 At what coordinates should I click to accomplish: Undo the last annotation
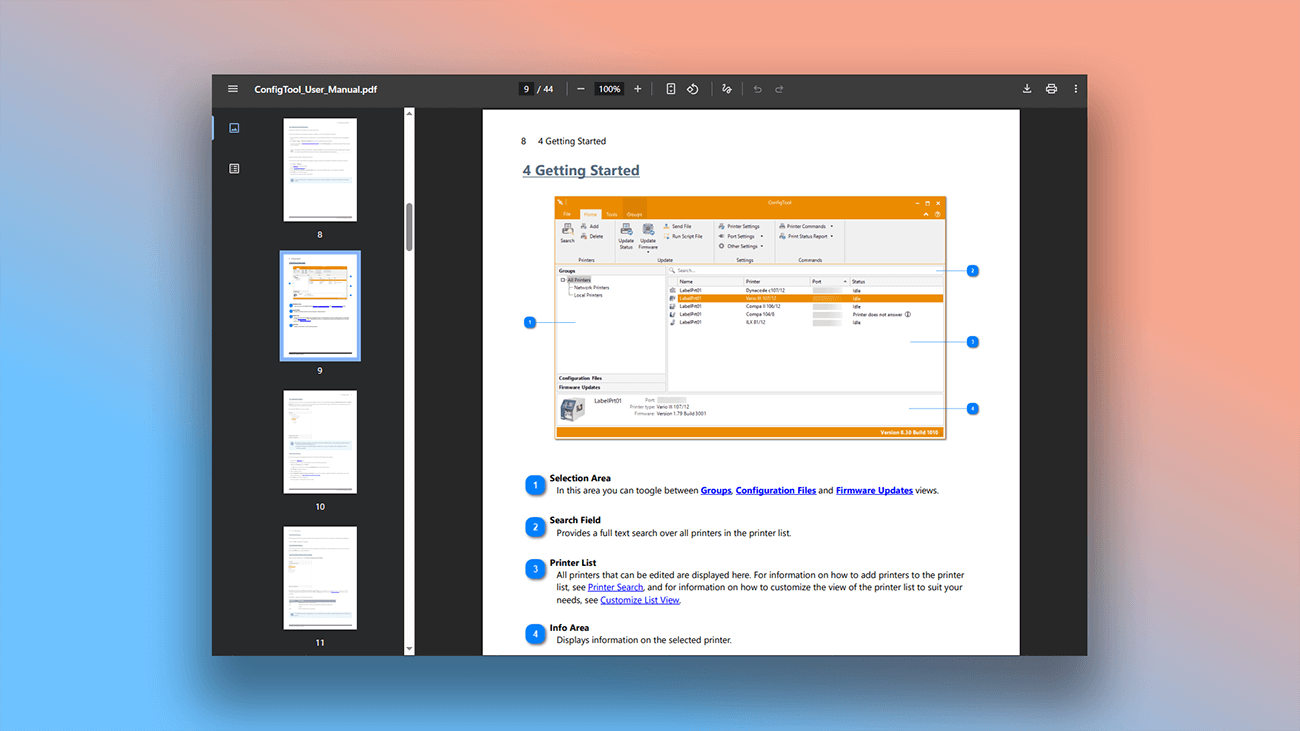(757, 88)
